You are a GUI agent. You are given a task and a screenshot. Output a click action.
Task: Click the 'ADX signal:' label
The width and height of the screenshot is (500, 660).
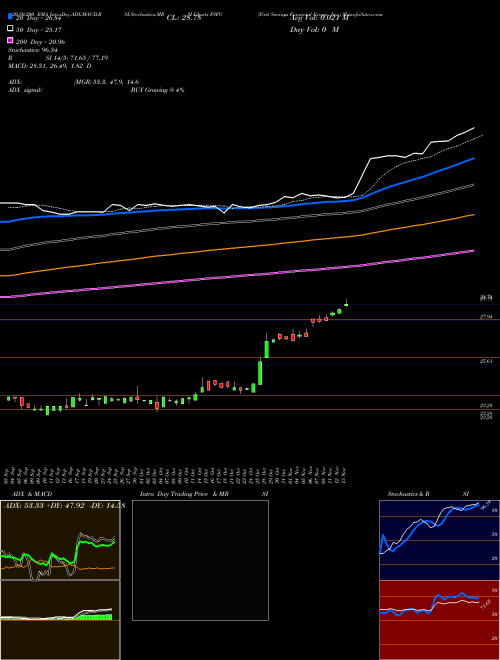pos(25,90)
